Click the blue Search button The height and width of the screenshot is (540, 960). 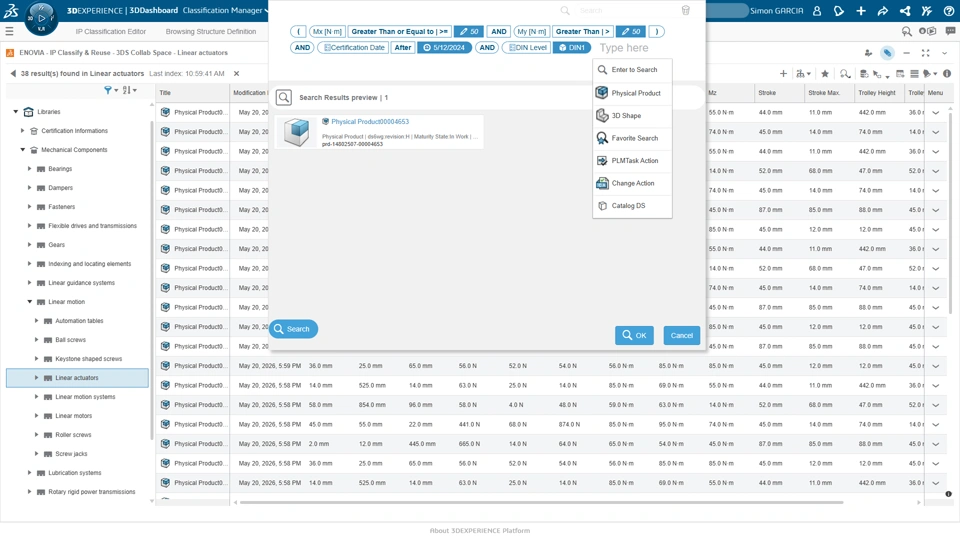(x=293, y=329)
